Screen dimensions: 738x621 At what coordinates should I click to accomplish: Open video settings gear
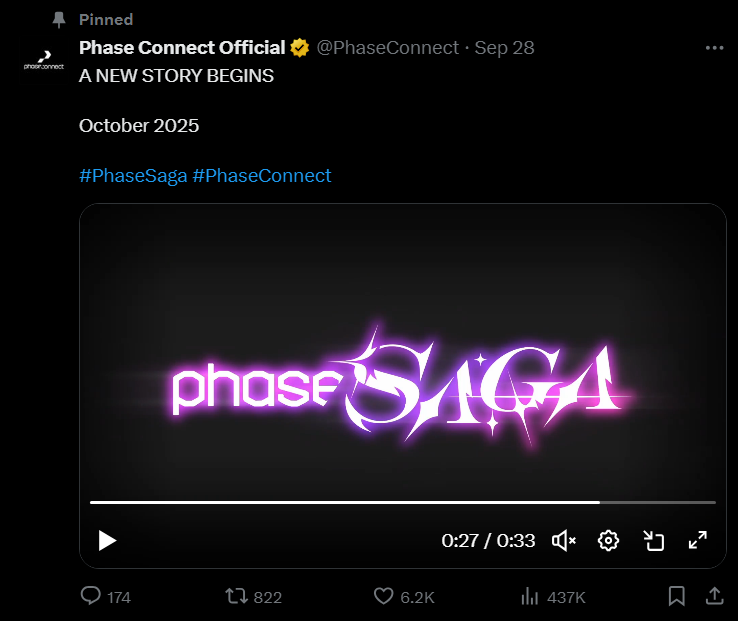608,541
